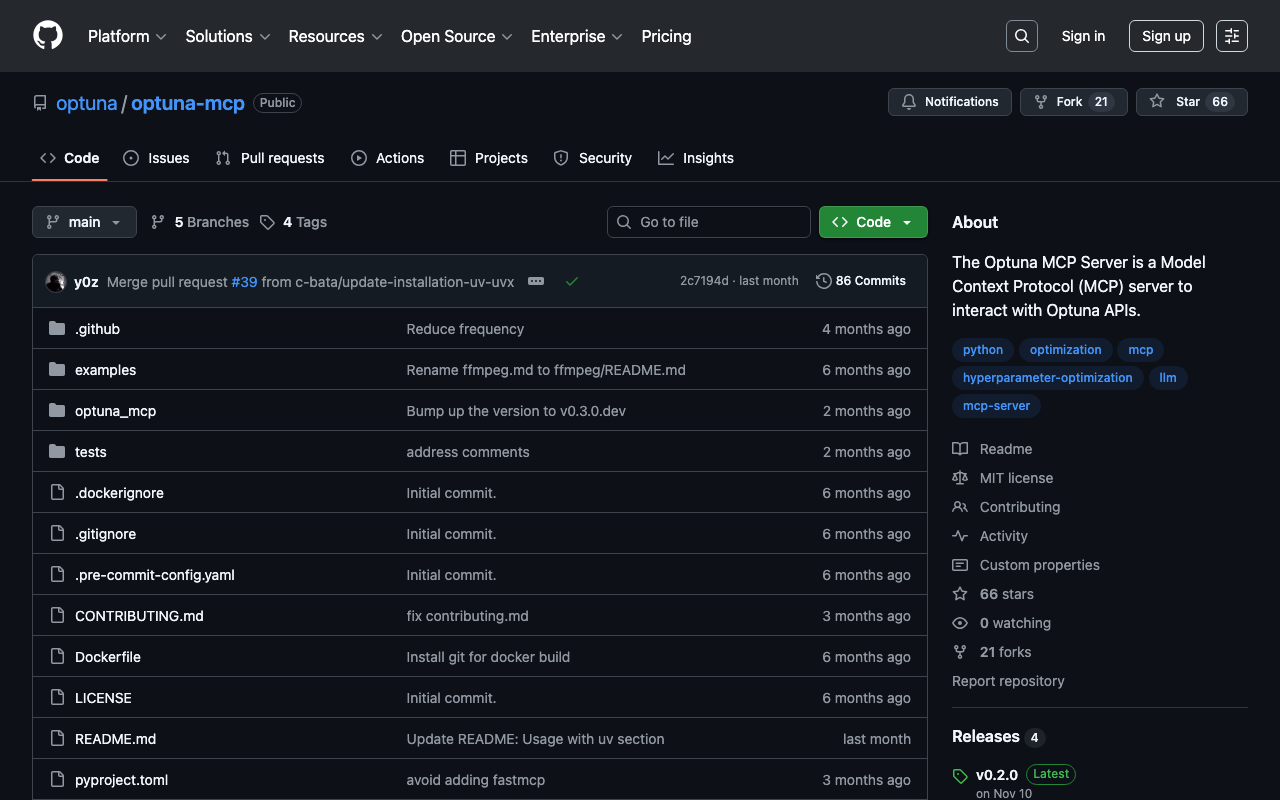
Task: Open the optuna_mcp folder
Action: pyautogui.click(x=115, y=411)
